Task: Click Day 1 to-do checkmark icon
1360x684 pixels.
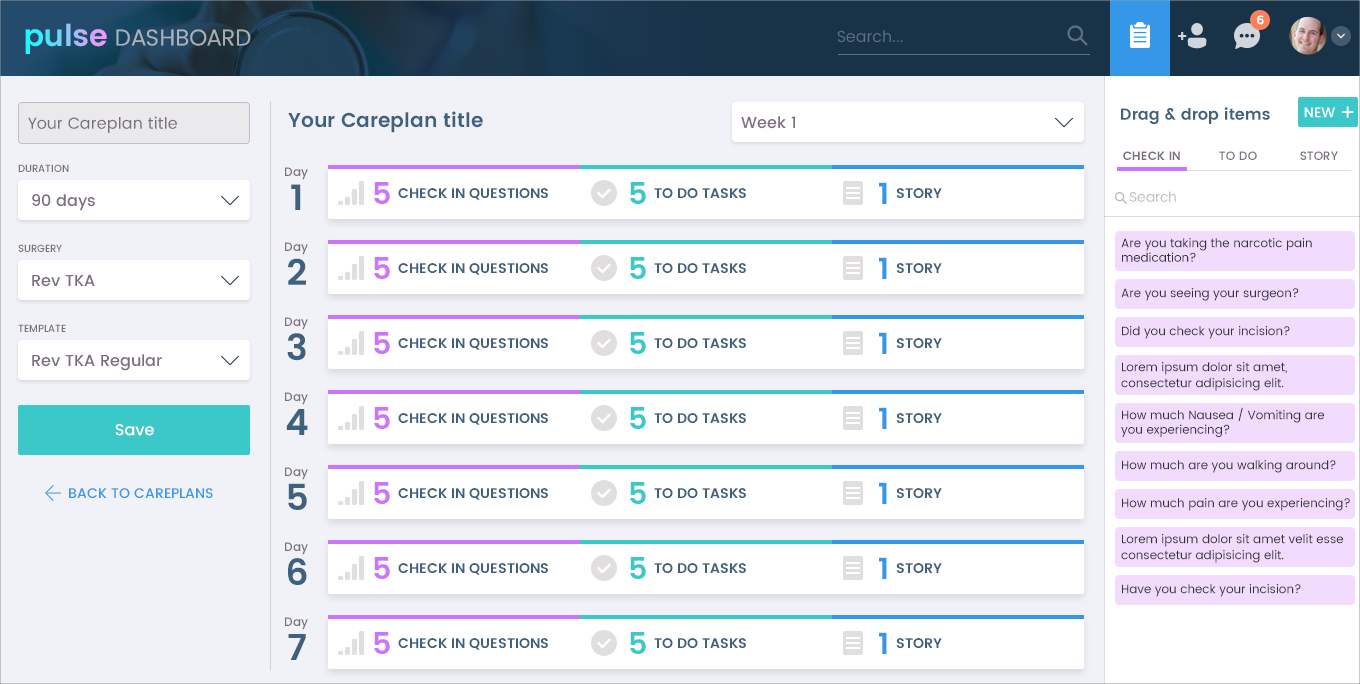Action: pyautogui.click(x=604, y=193)
